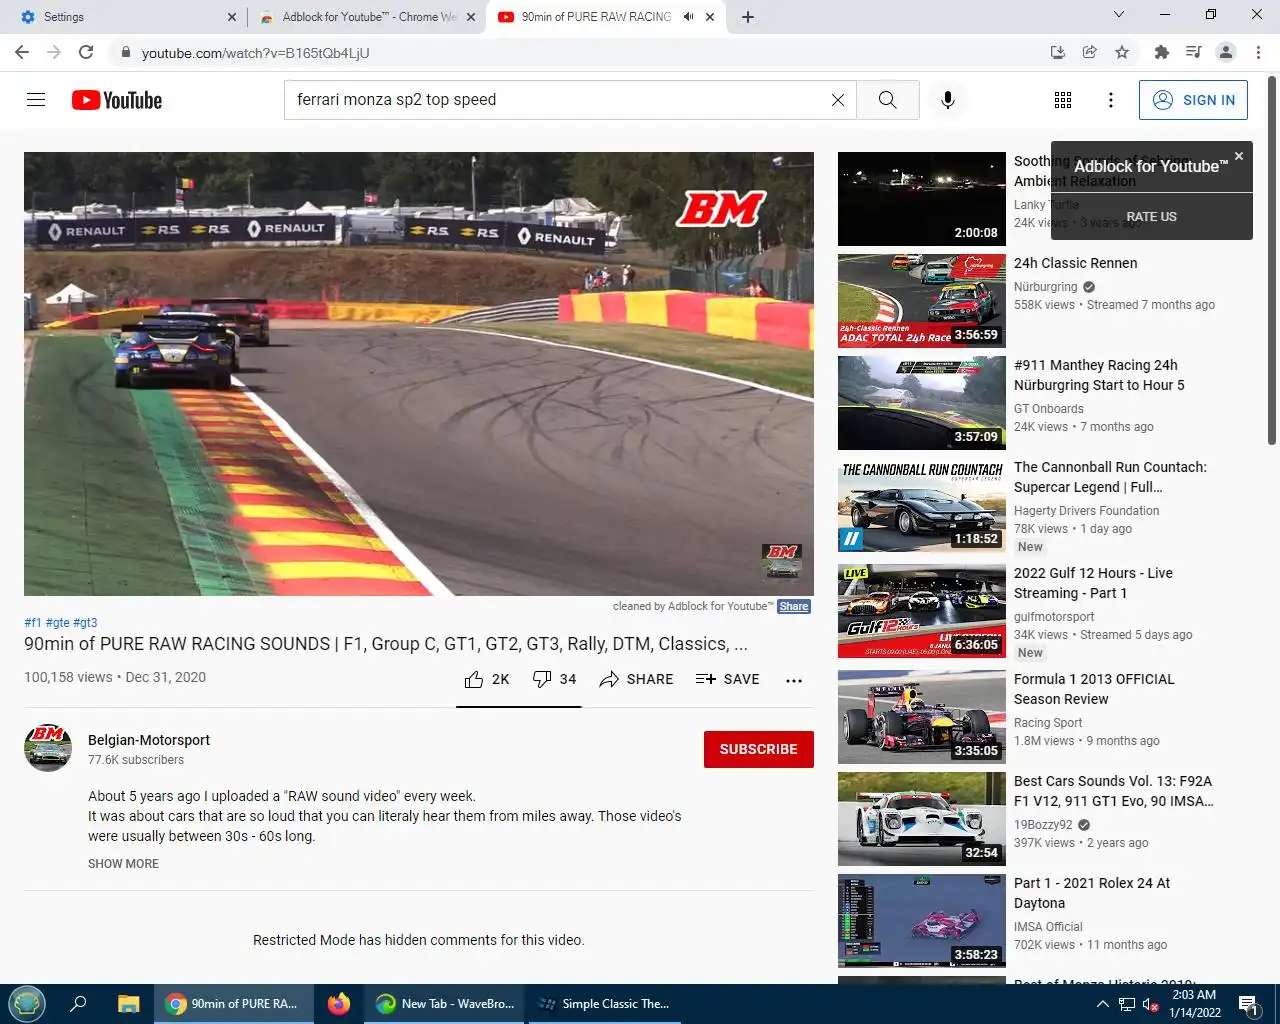This screenshot has height=1024, width=1280.
Task: Open the #gte hashtag link
Action: click(x=58, y=622)
